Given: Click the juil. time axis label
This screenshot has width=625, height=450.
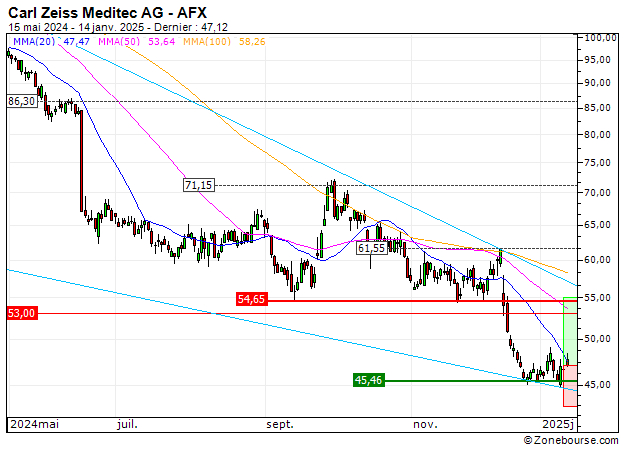Looking at the screenshot, I should coord(127,424).
